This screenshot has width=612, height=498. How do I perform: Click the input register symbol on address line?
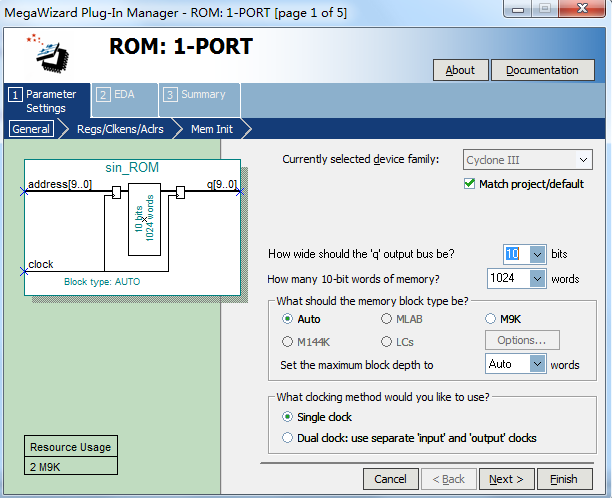pyautogui.click(x=116, y=192)
